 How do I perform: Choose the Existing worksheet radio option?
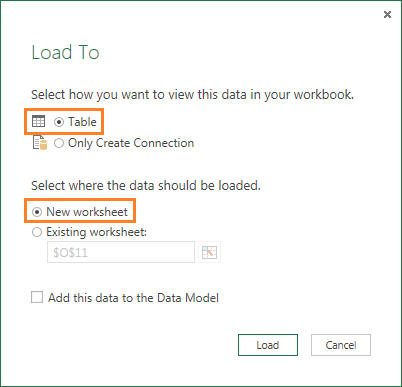tap(37, 232)
